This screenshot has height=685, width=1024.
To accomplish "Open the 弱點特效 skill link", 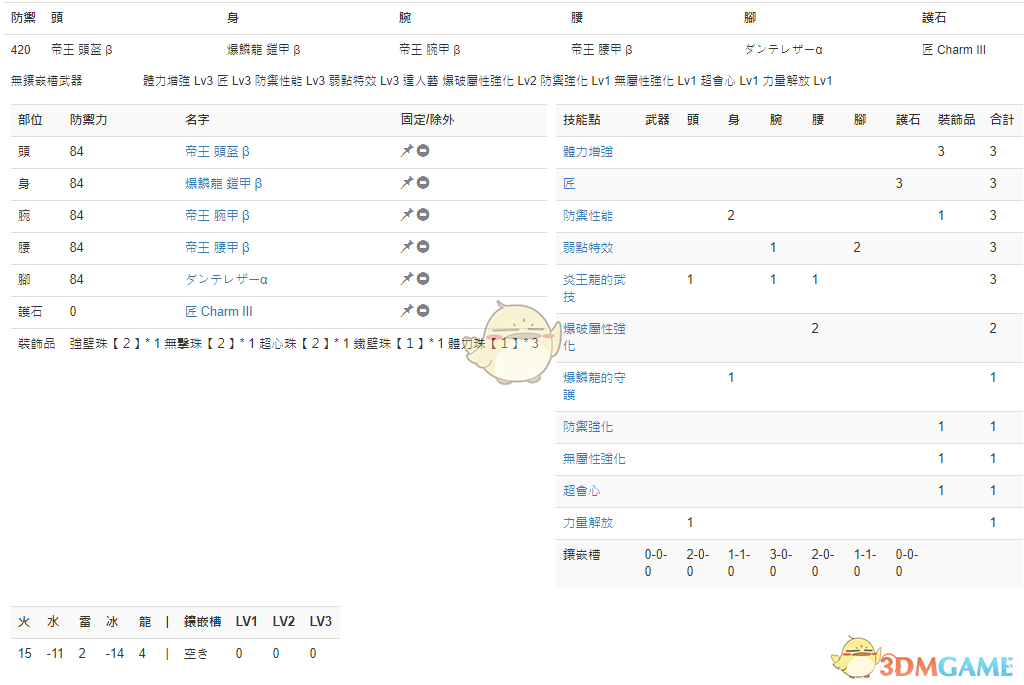I will (588, 247).
